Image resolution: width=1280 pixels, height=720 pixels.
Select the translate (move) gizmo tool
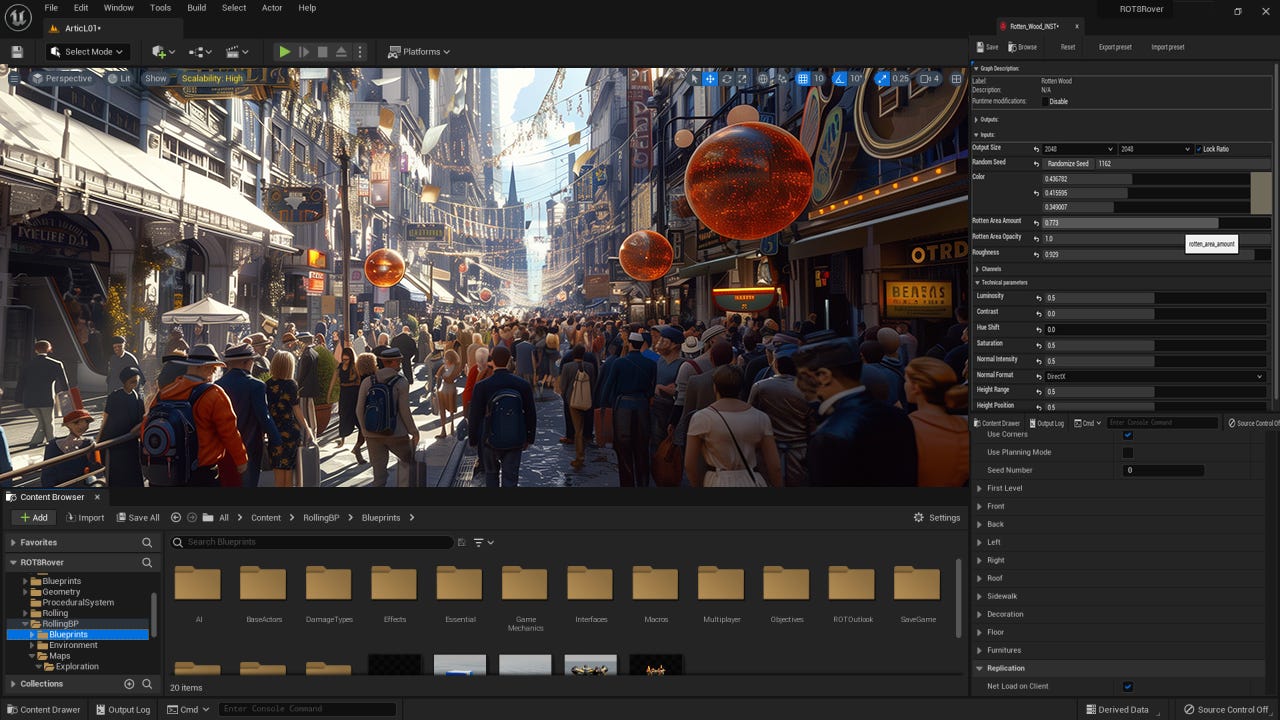pos(710,79)
